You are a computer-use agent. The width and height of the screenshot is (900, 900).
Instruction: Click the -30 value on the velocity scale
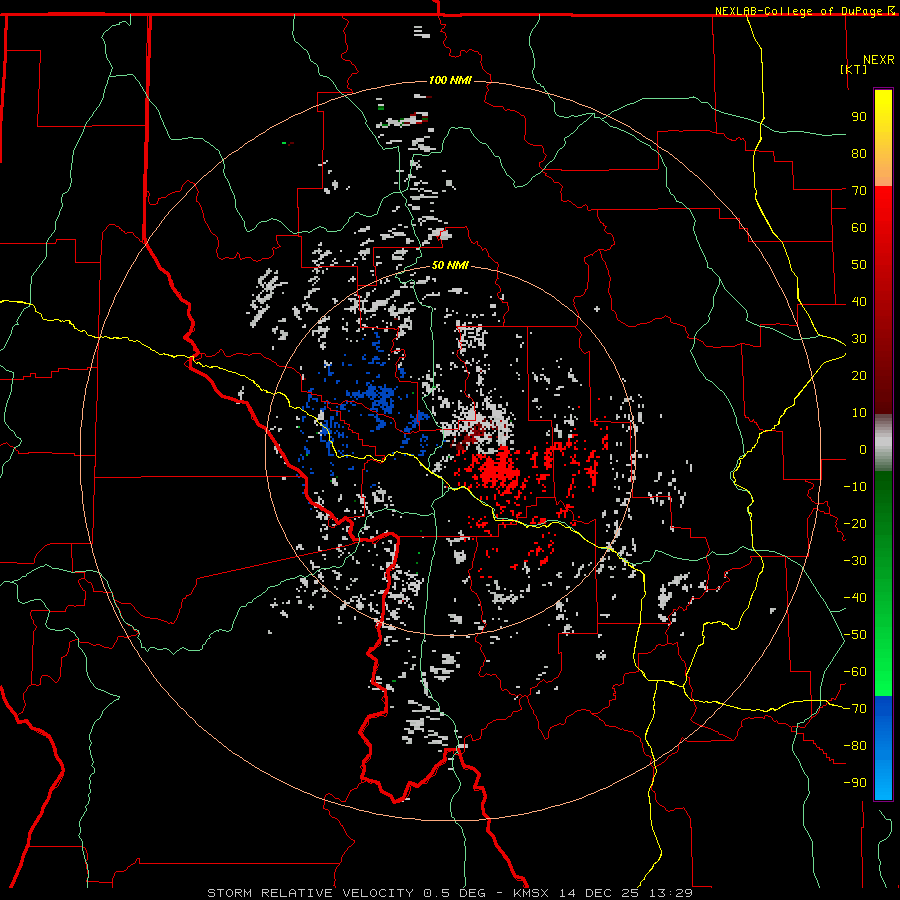tap(855, 561)
